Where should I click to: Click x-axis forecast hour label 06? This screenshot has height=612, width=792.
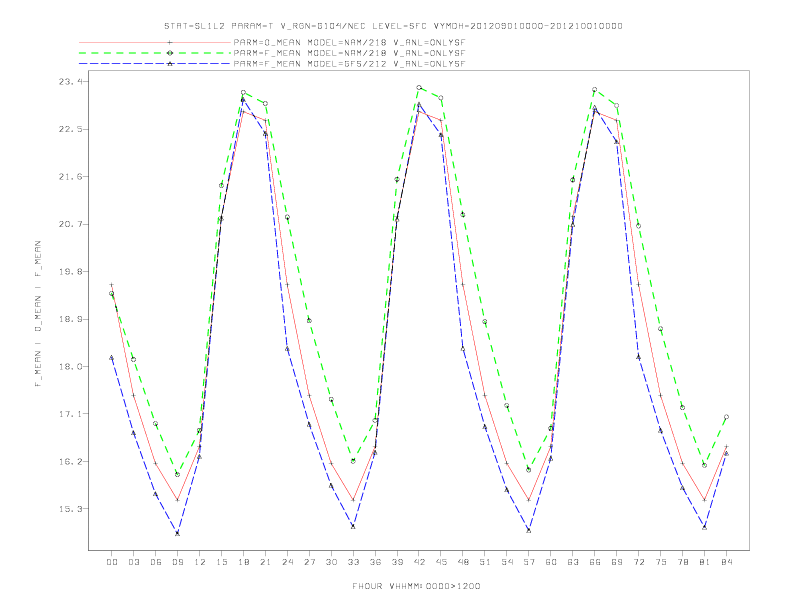tap(156, 562)
